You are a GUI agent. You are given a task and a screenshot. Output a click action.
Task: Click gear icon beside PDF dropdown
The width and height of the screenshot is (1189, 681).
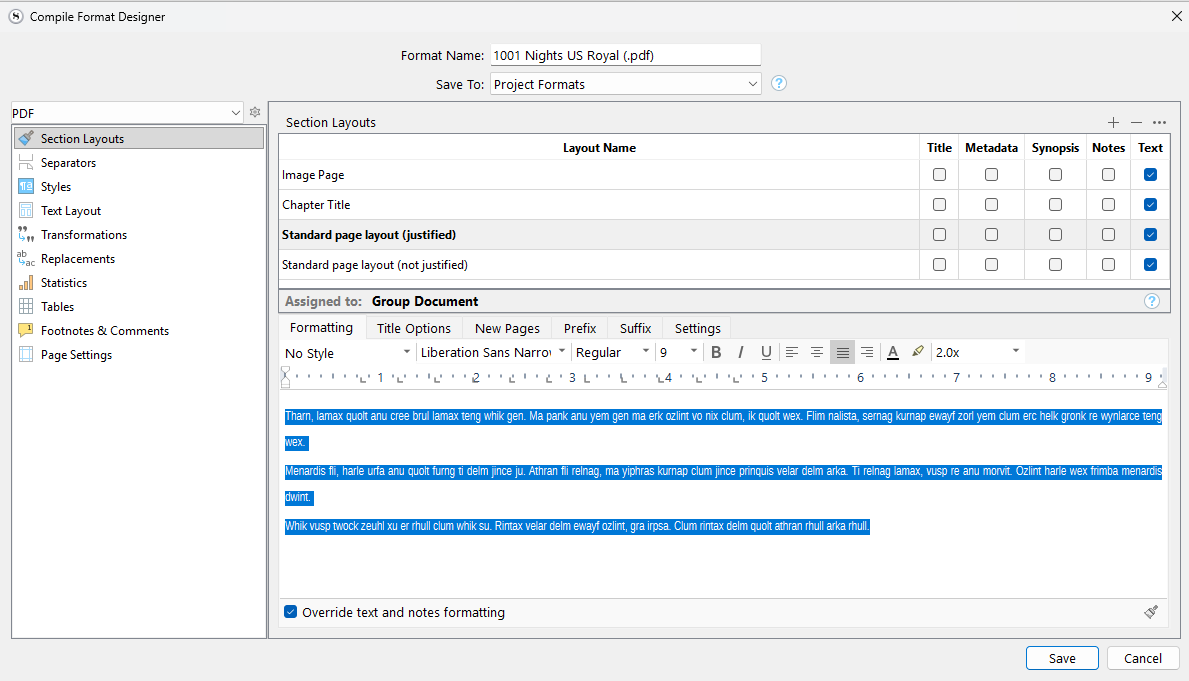(255, 113)
